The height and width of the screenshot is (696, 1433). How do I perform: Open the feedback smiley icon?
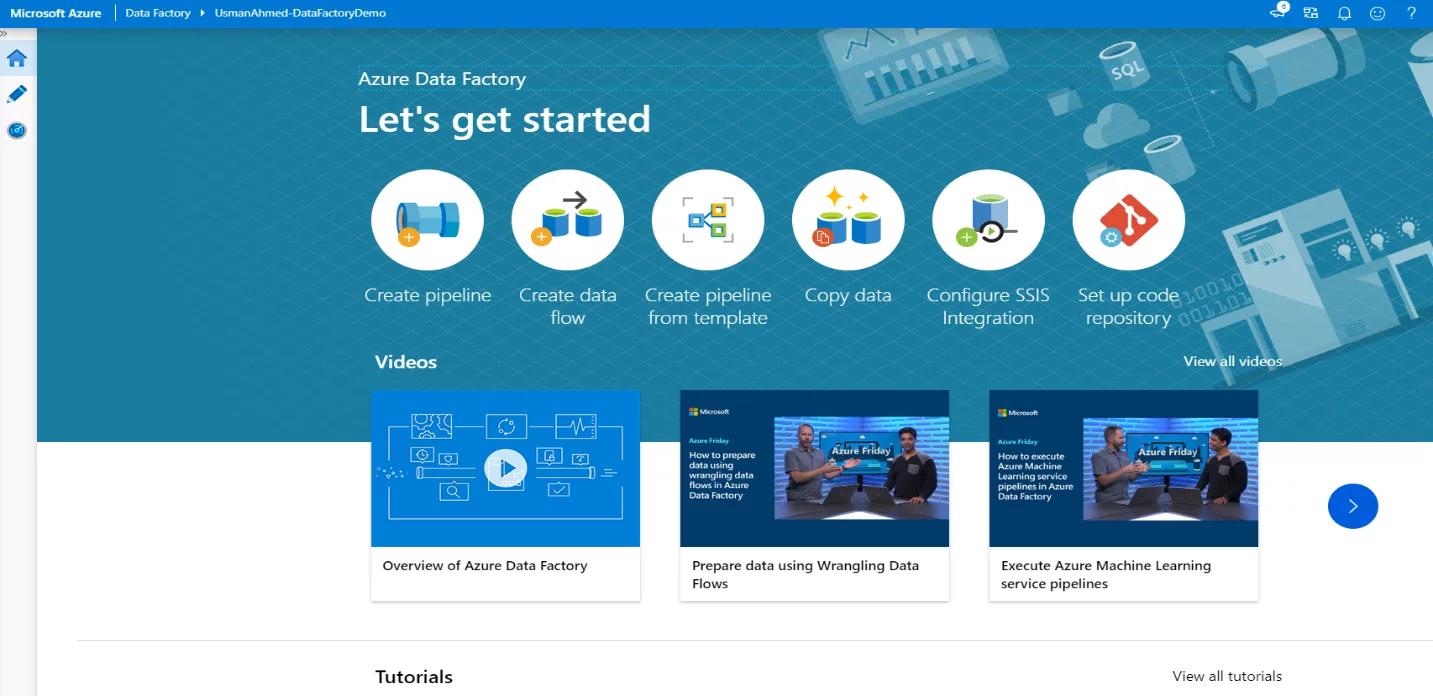pos(1378,13)
